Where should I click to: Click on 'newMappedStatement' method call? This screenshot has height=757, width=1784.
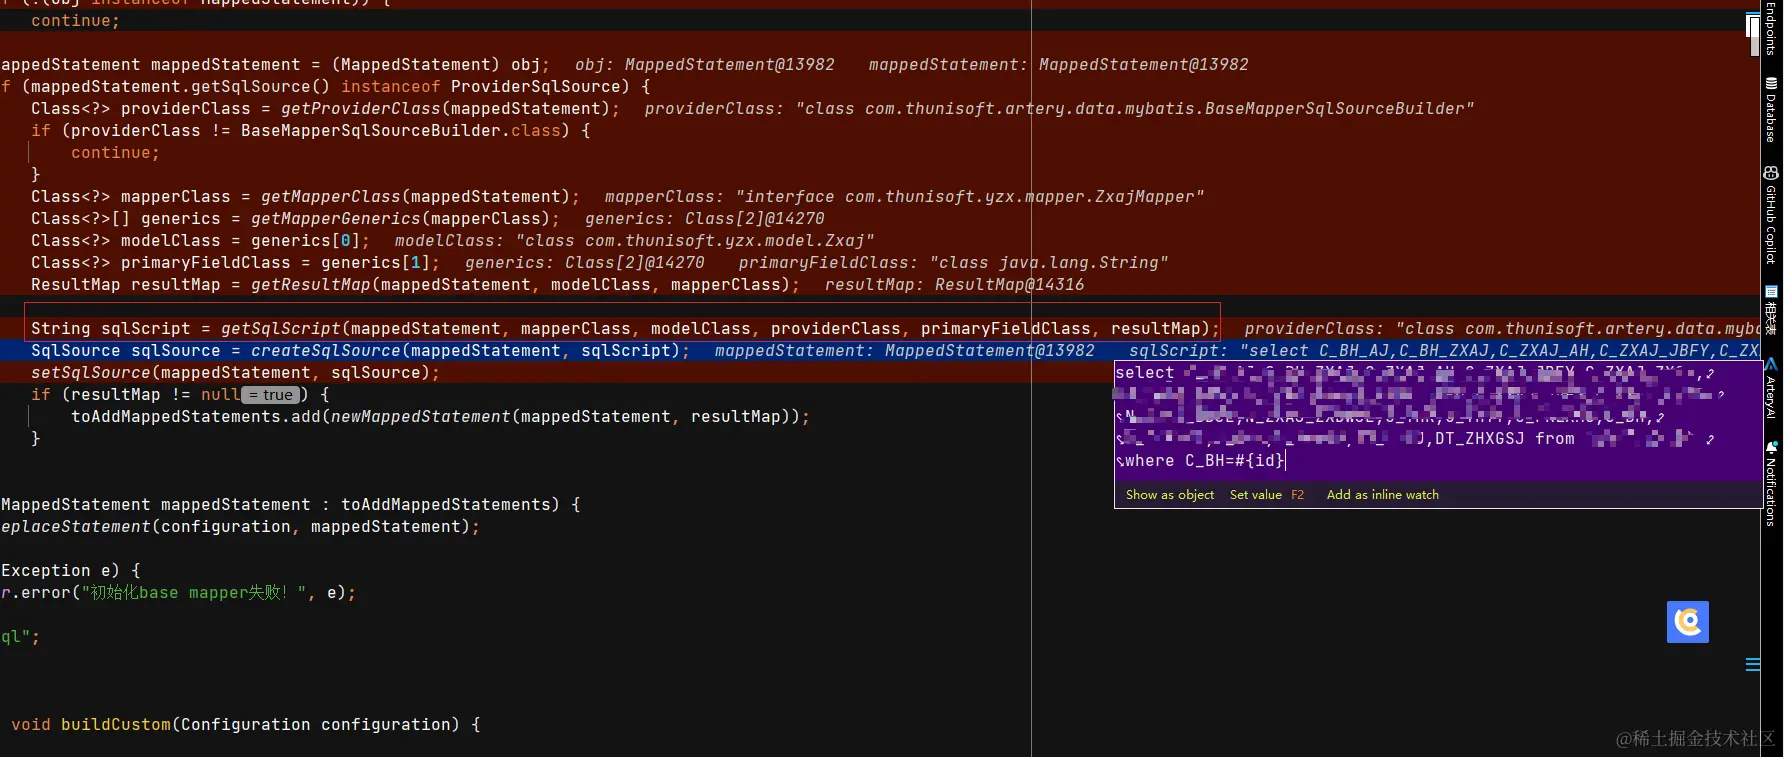pos(421,417)
